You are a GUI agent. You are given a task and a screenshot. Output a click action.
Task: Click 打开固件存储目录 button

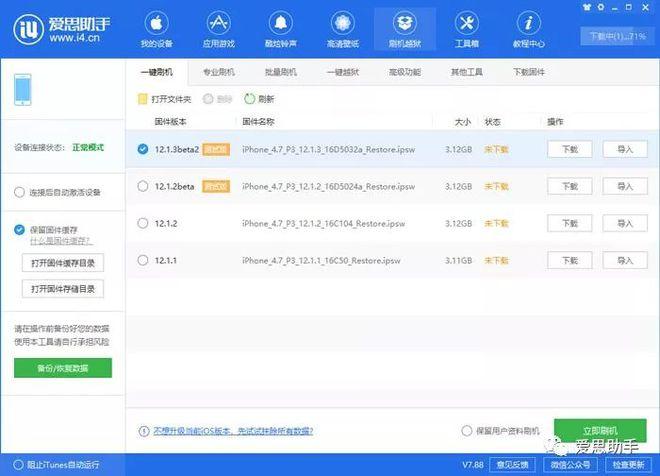point(63,289)
